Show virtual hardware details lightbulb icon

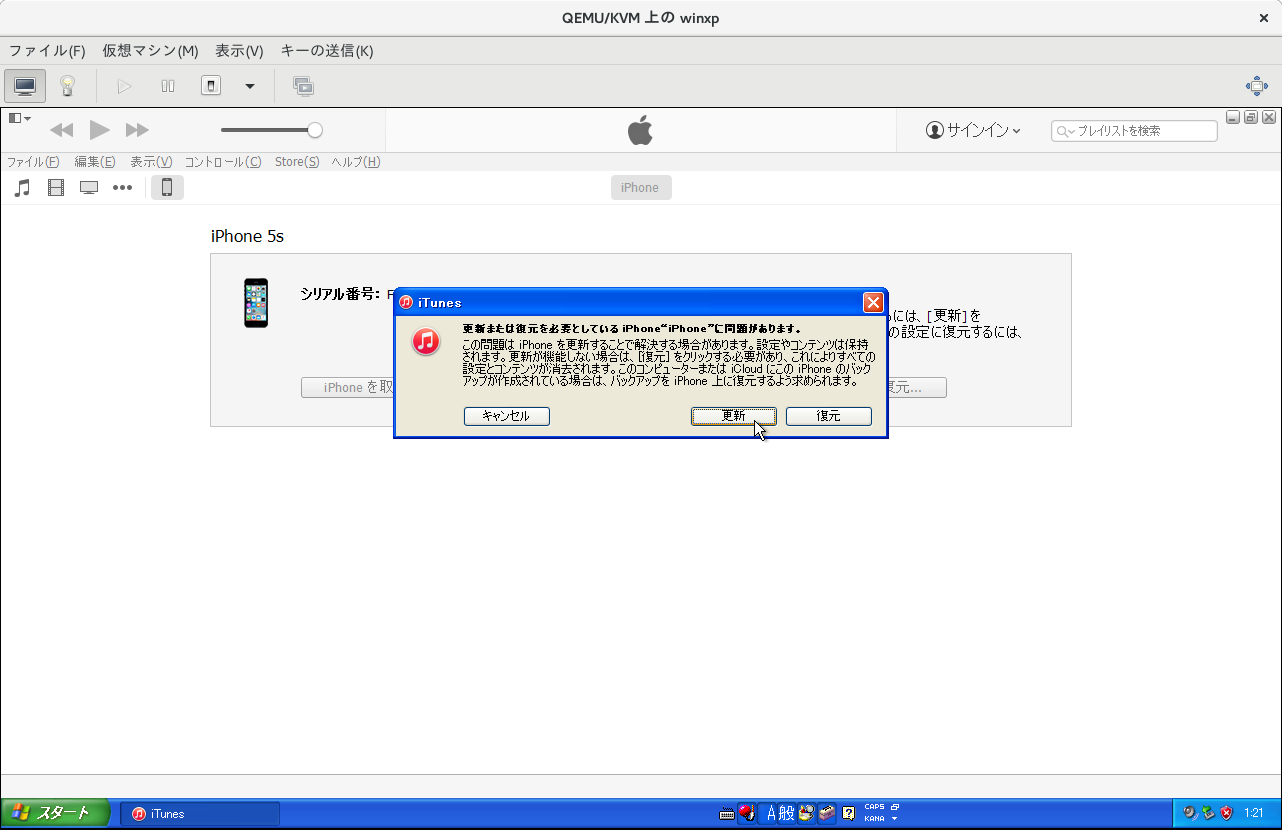[68, 86]
